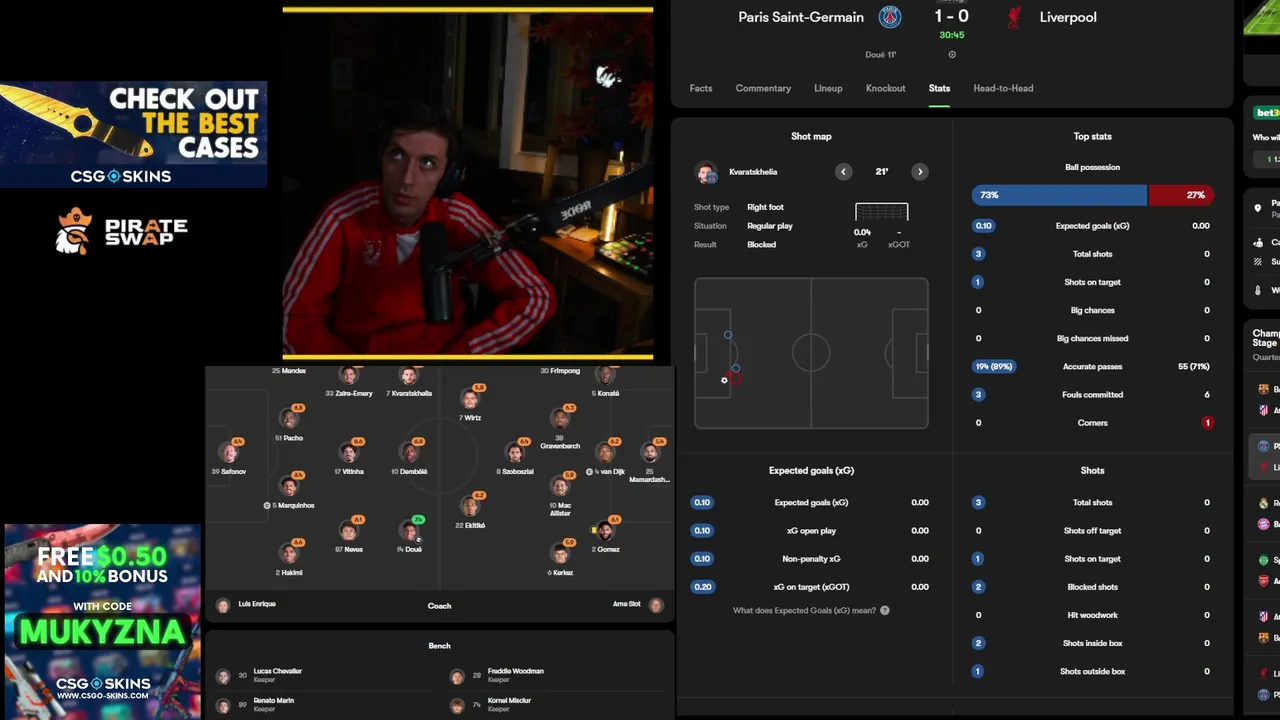
Task: Go to the next shot arrow
Action: click(x=920, y=172)
